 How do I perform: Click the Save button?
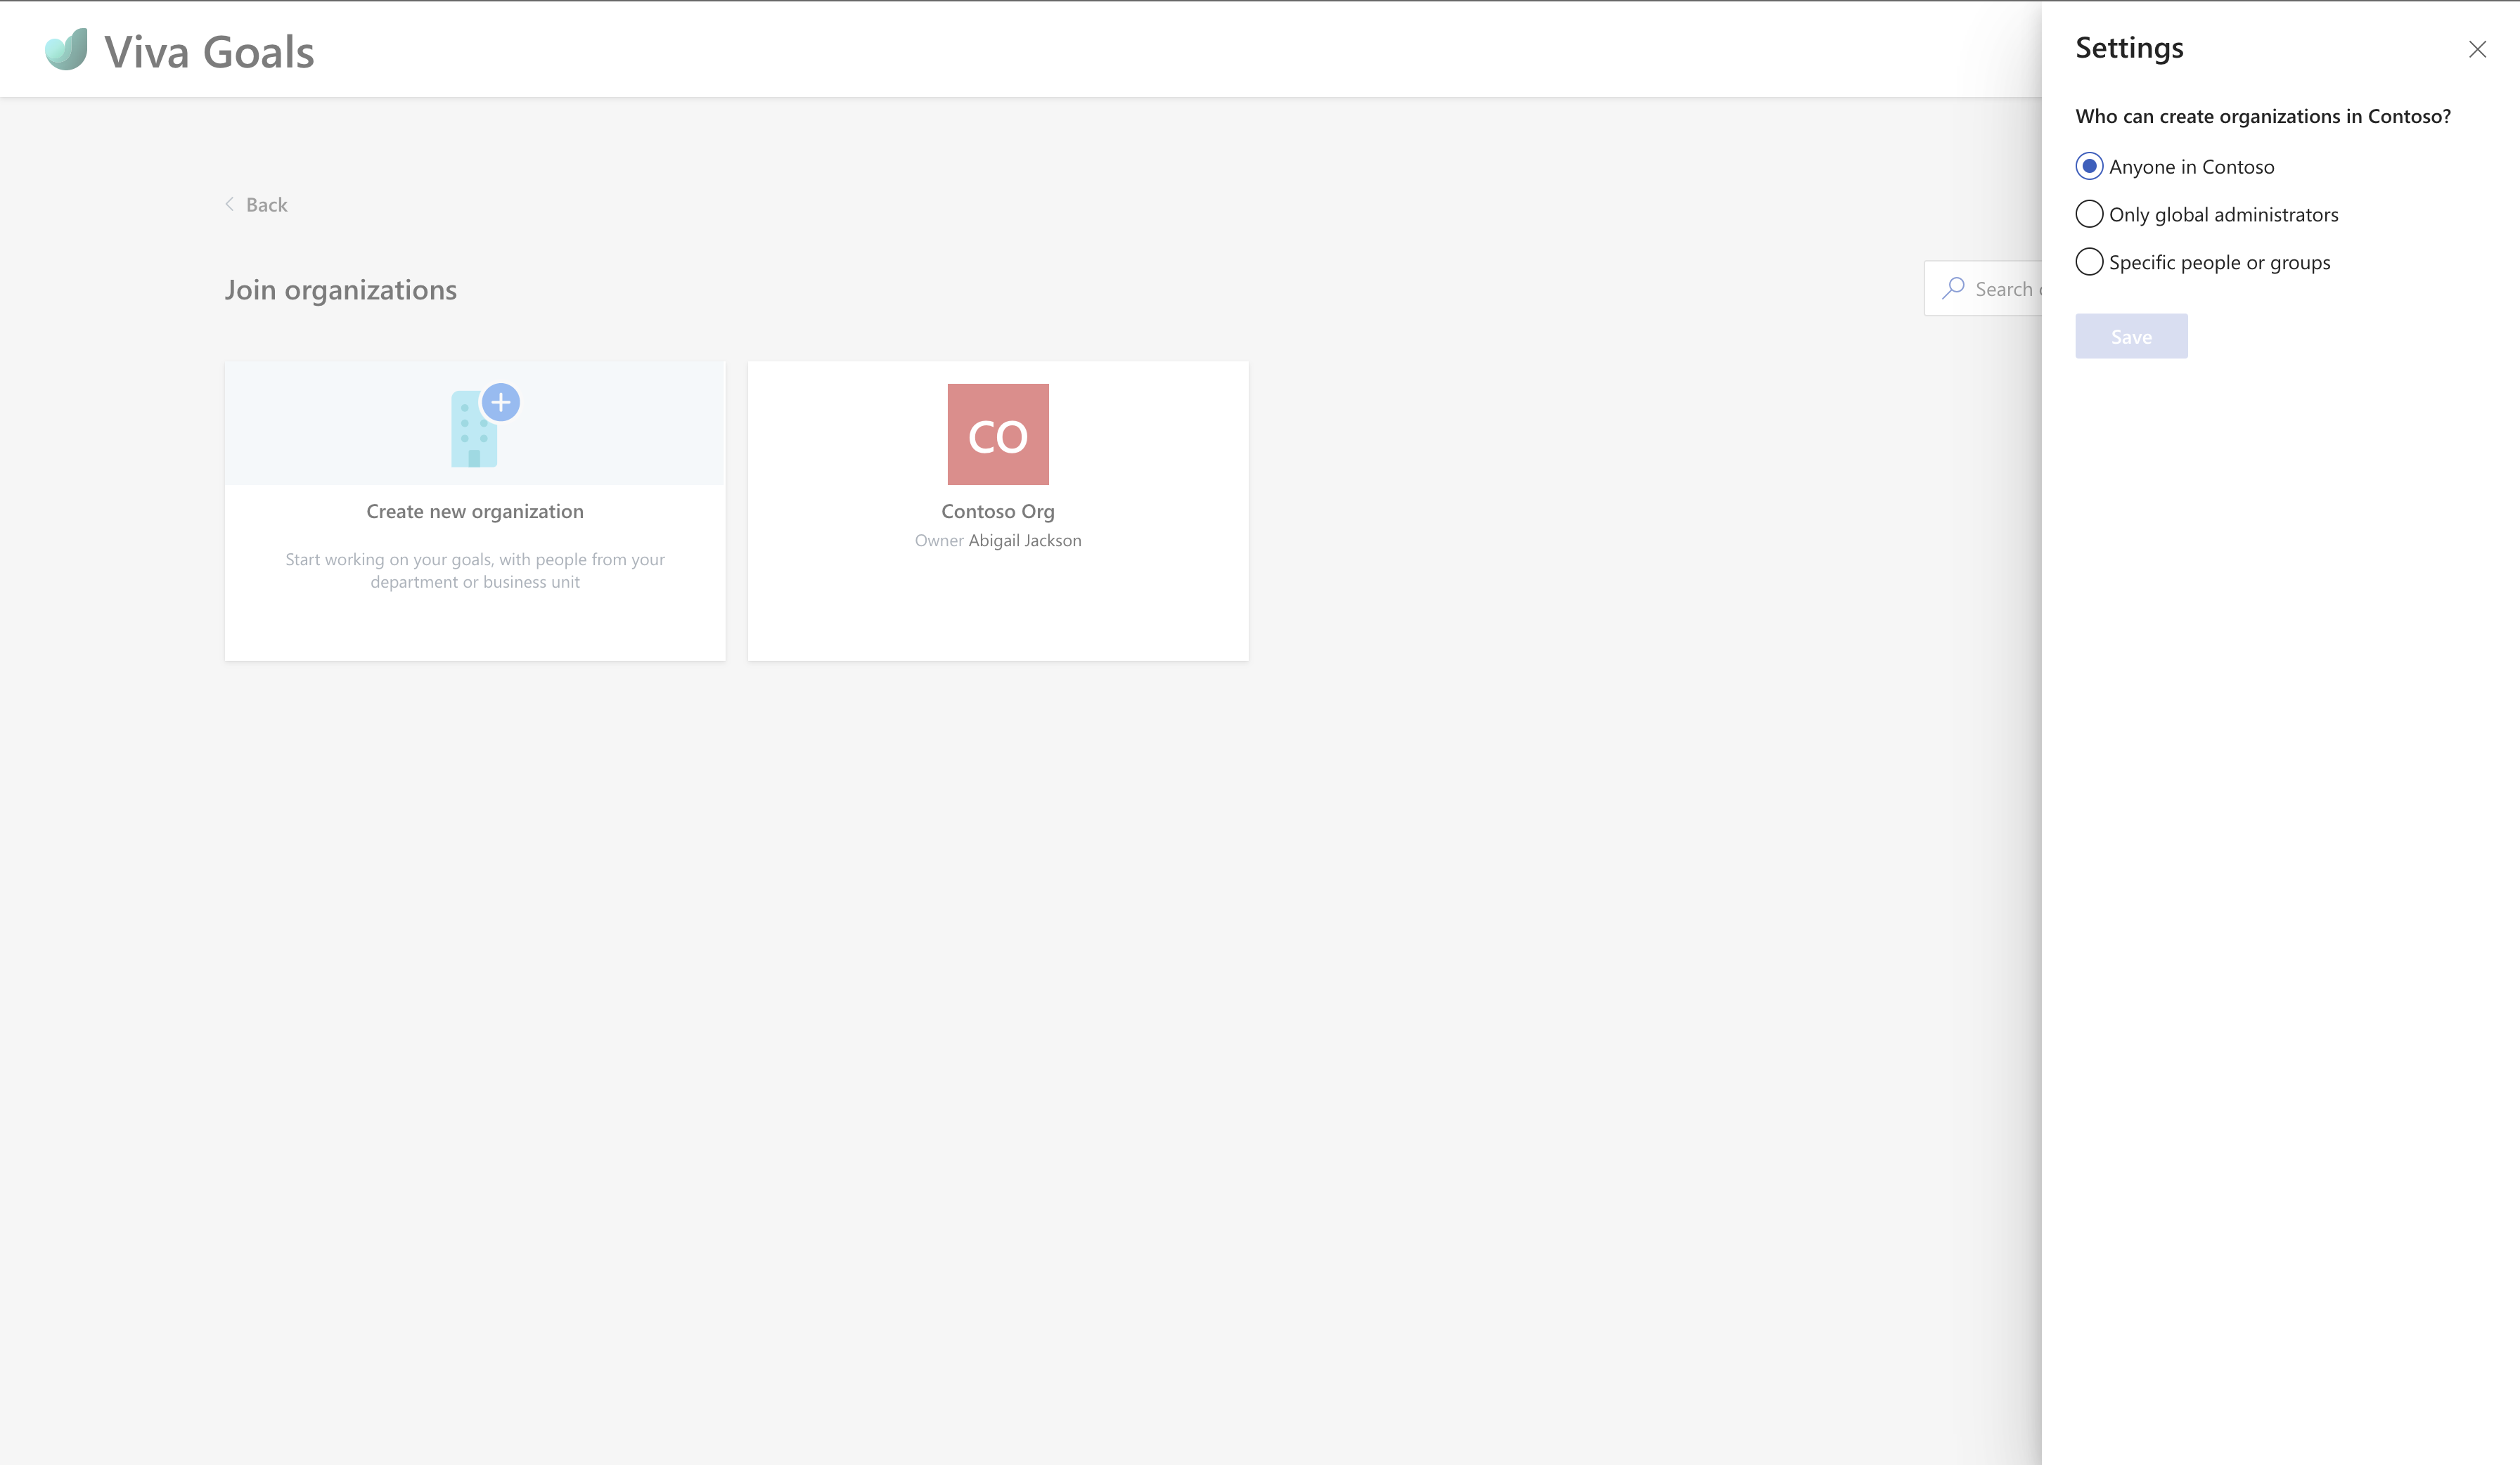click(x=2131, y=336)
